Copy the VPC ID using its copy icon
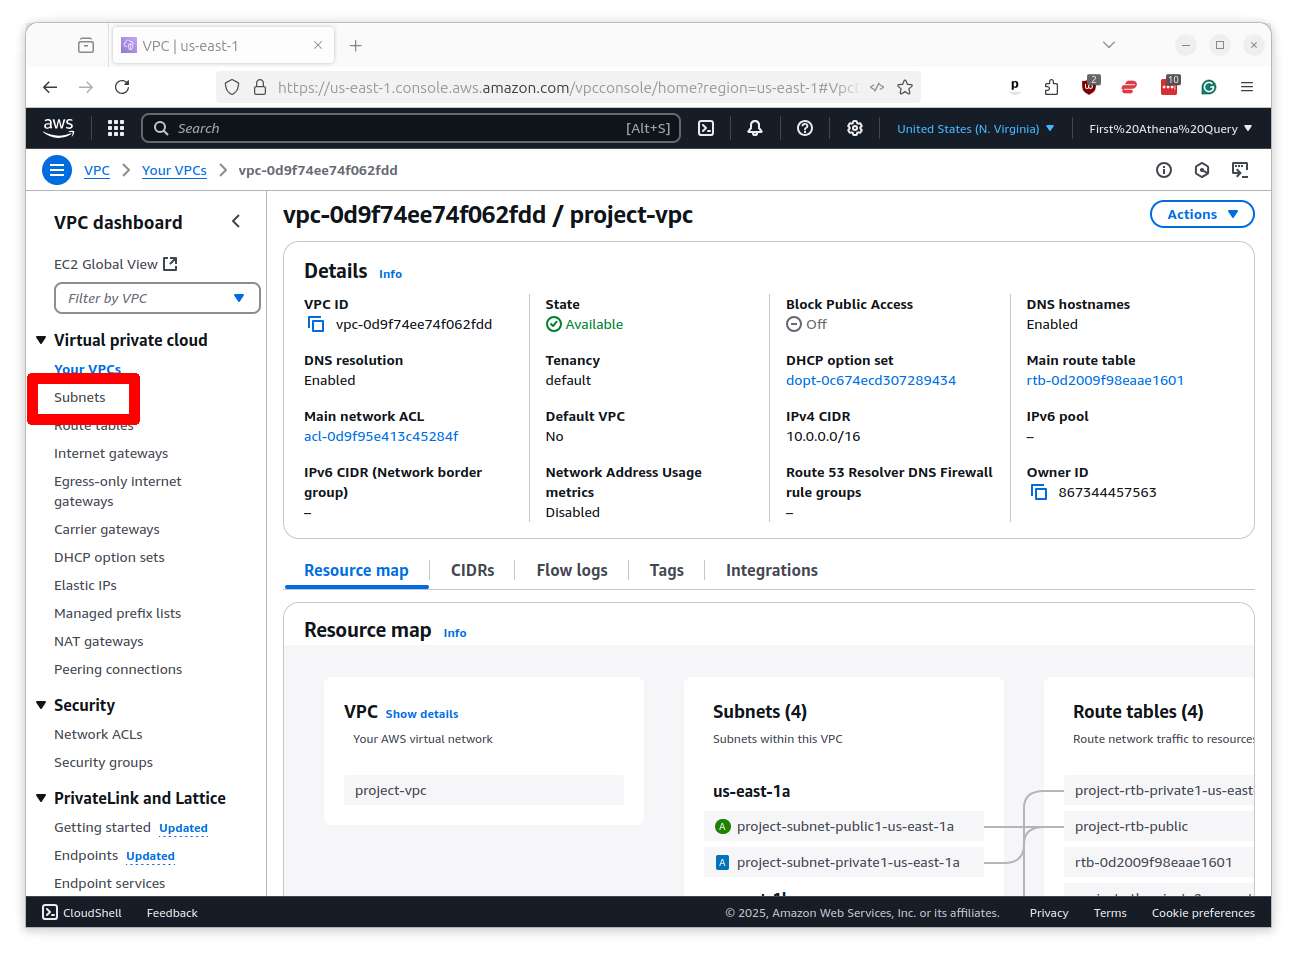 tap(315, 324)
